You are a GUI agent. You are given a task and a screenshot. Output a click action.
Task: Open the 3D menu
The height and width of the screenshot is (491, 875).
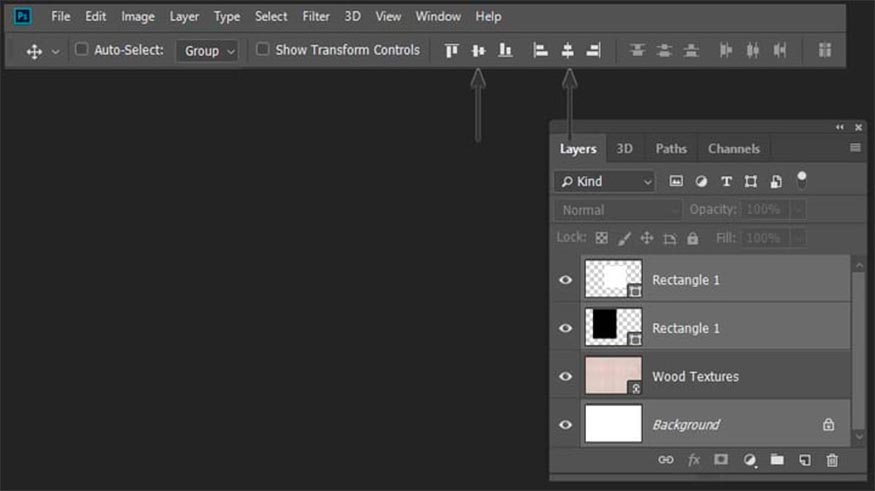[x=352, y=17]
